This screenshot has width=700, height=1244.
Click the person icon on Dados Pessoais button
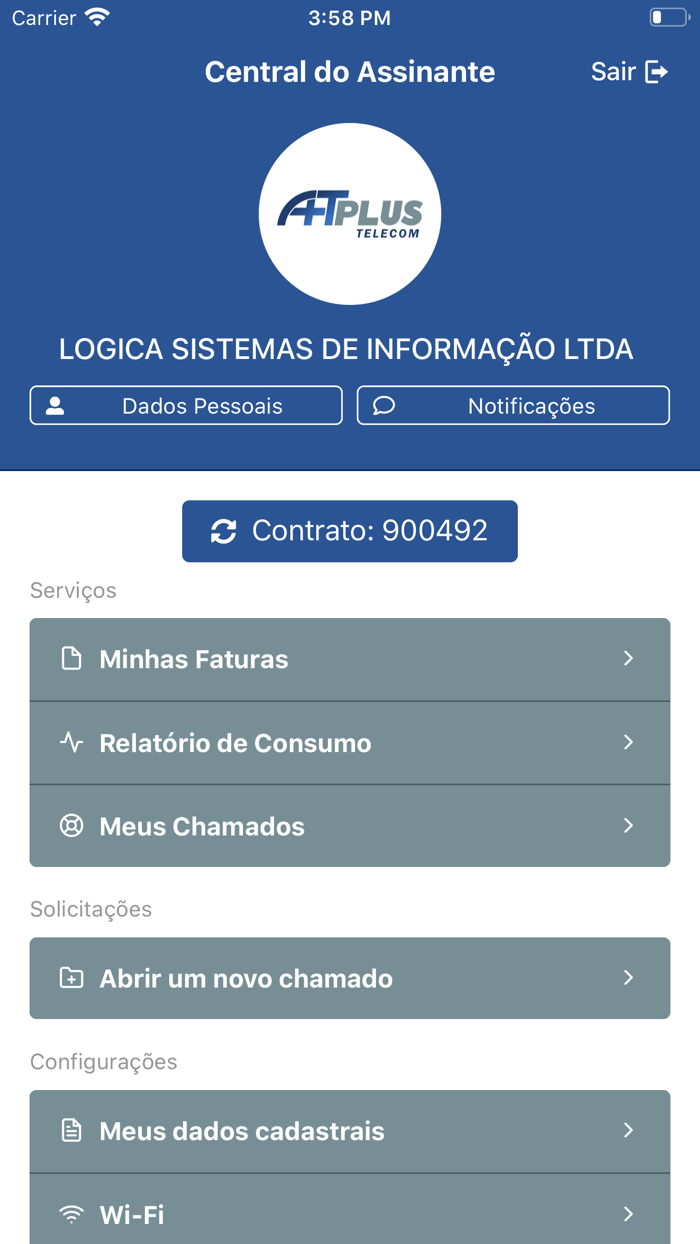(x=55, y=405)
